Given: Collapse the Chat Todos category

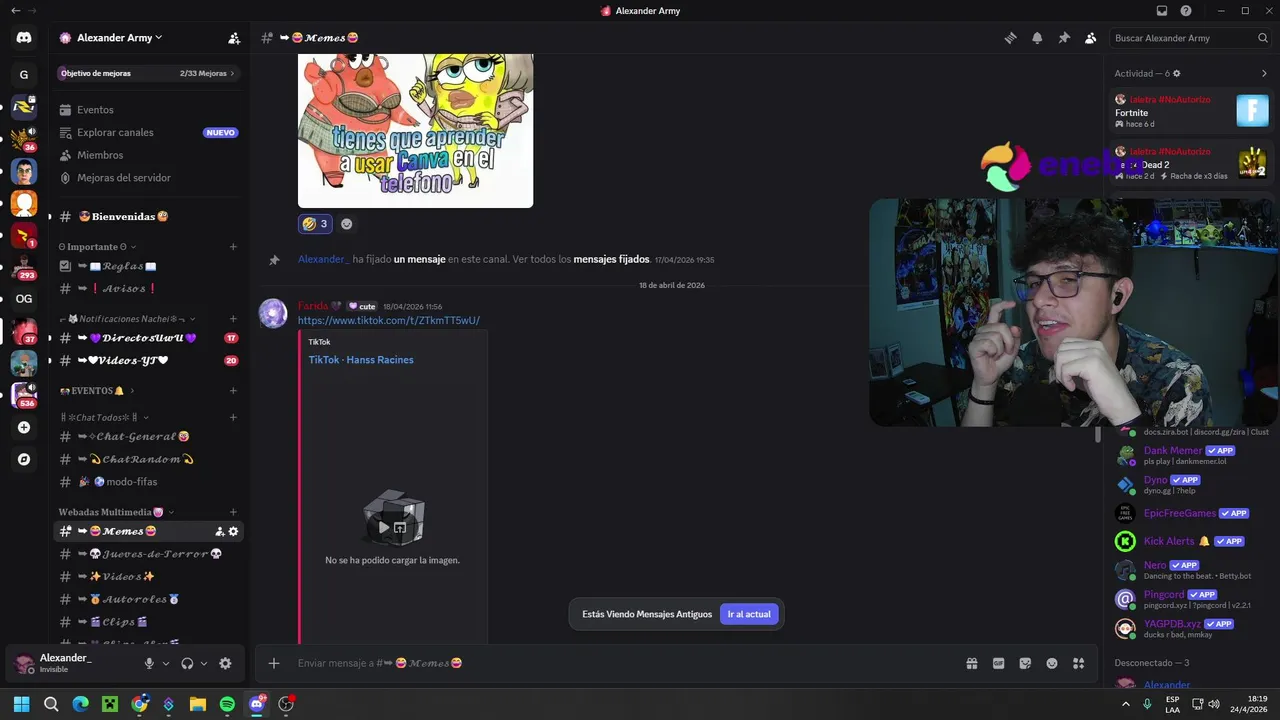Looking at the screenshot, I should (x=104, y=418).
